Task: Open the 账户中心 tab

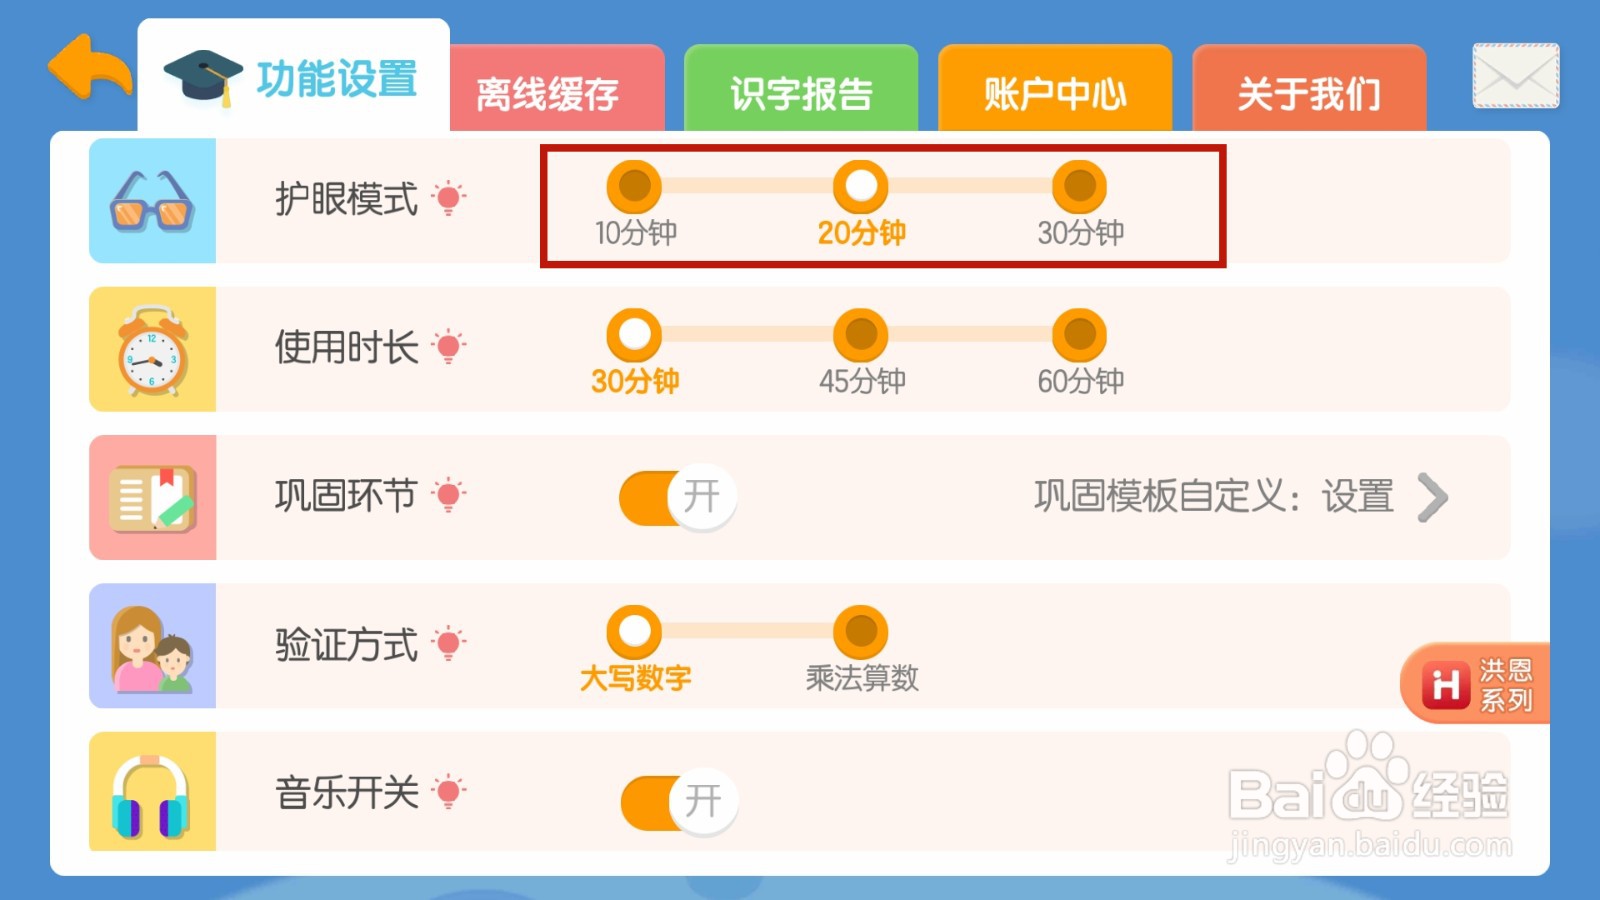Action: (x=1055, y=93)
